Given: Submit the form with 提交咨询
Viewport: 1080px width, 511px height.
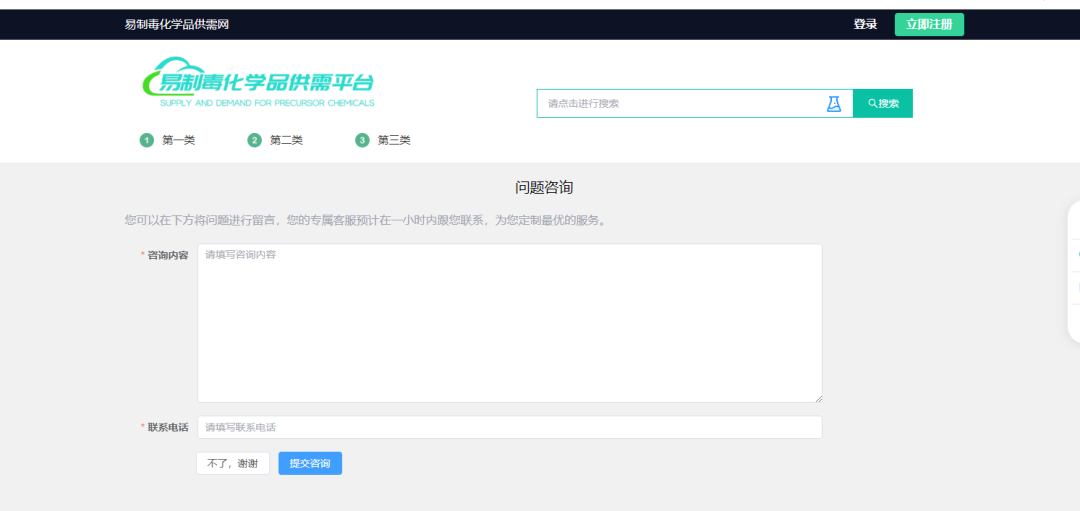Looking at the screenshot, I should [x=310, y=464].
